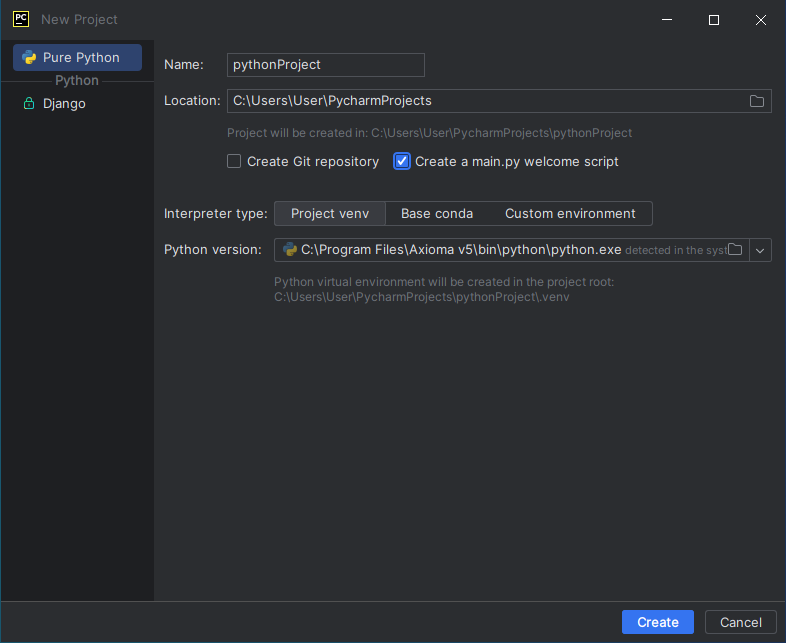Choose the Custom environment option
Image resolution: width=786 pixels, height=643 pixels.
[570, 213]
